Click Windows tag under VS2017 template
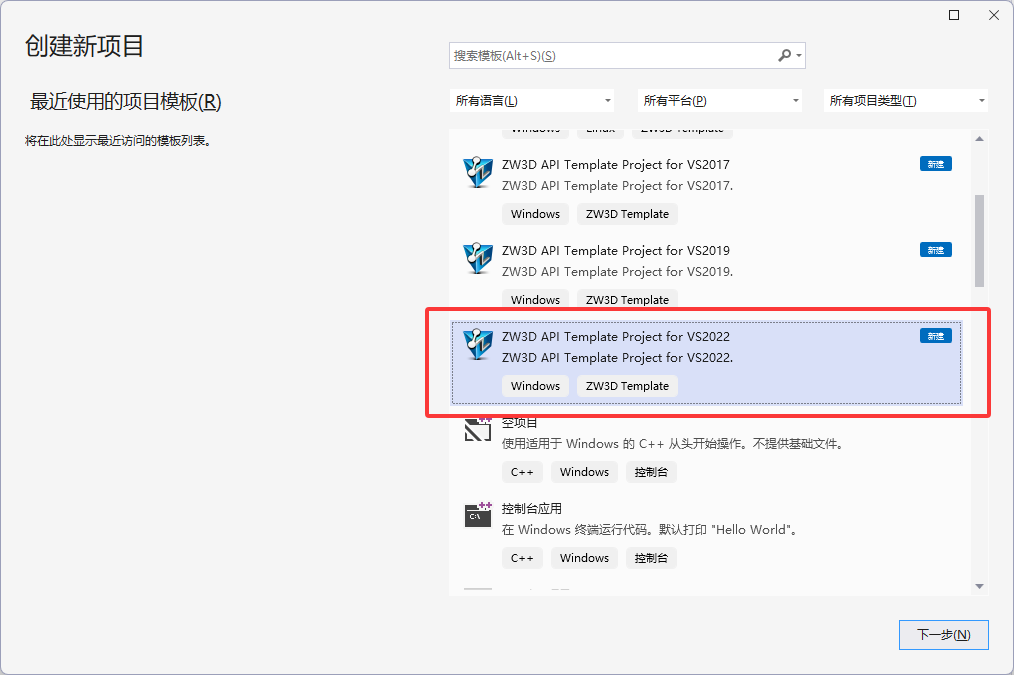 [535, 214]
